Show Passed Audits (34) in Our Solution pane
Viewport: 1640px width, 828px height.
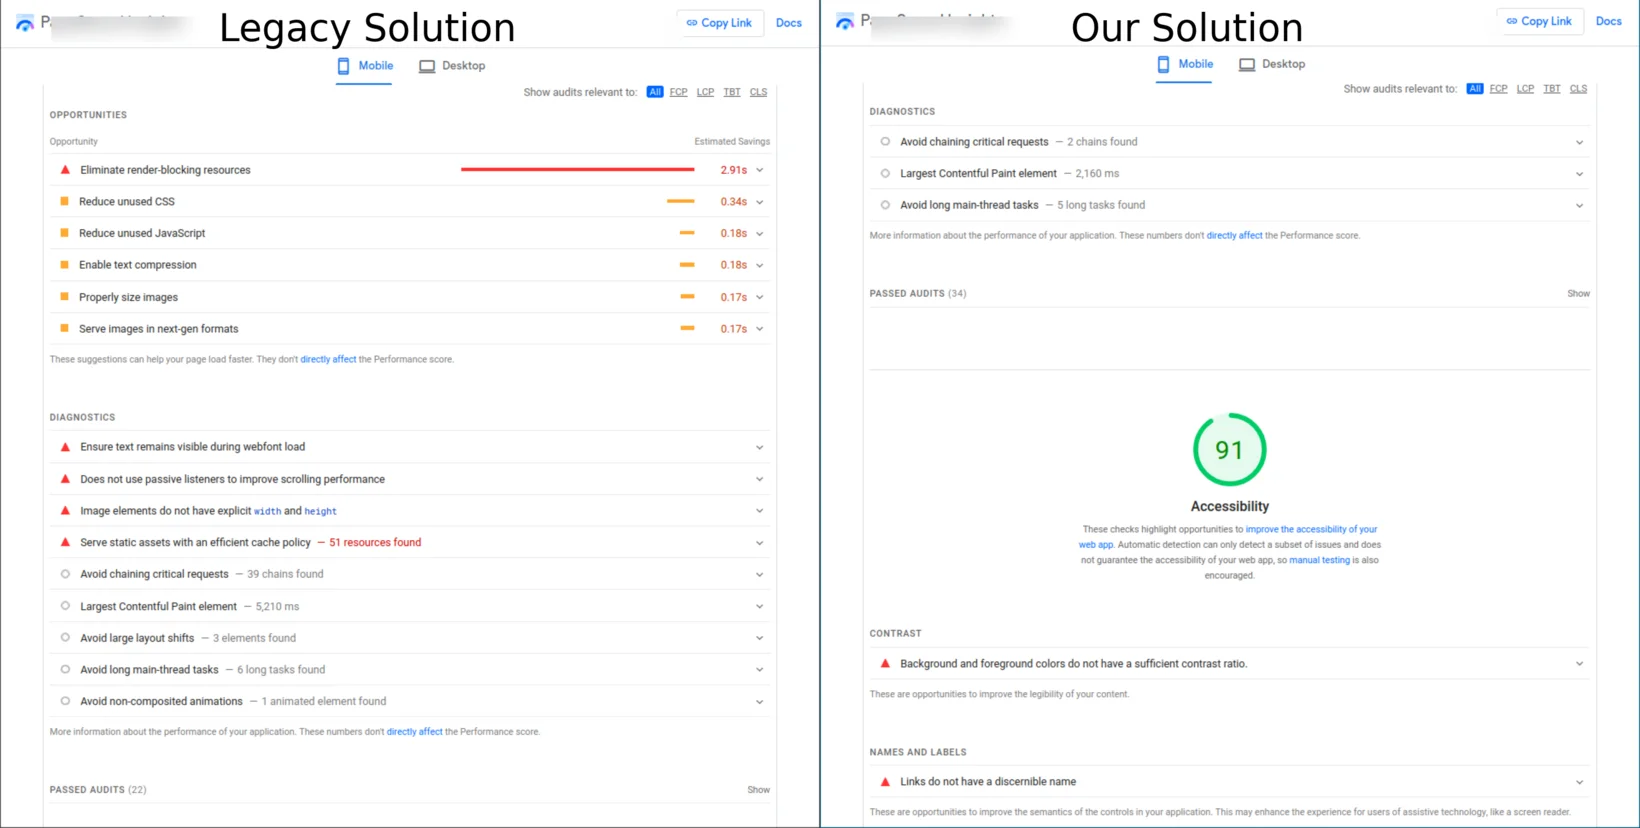coord(1579,294)
